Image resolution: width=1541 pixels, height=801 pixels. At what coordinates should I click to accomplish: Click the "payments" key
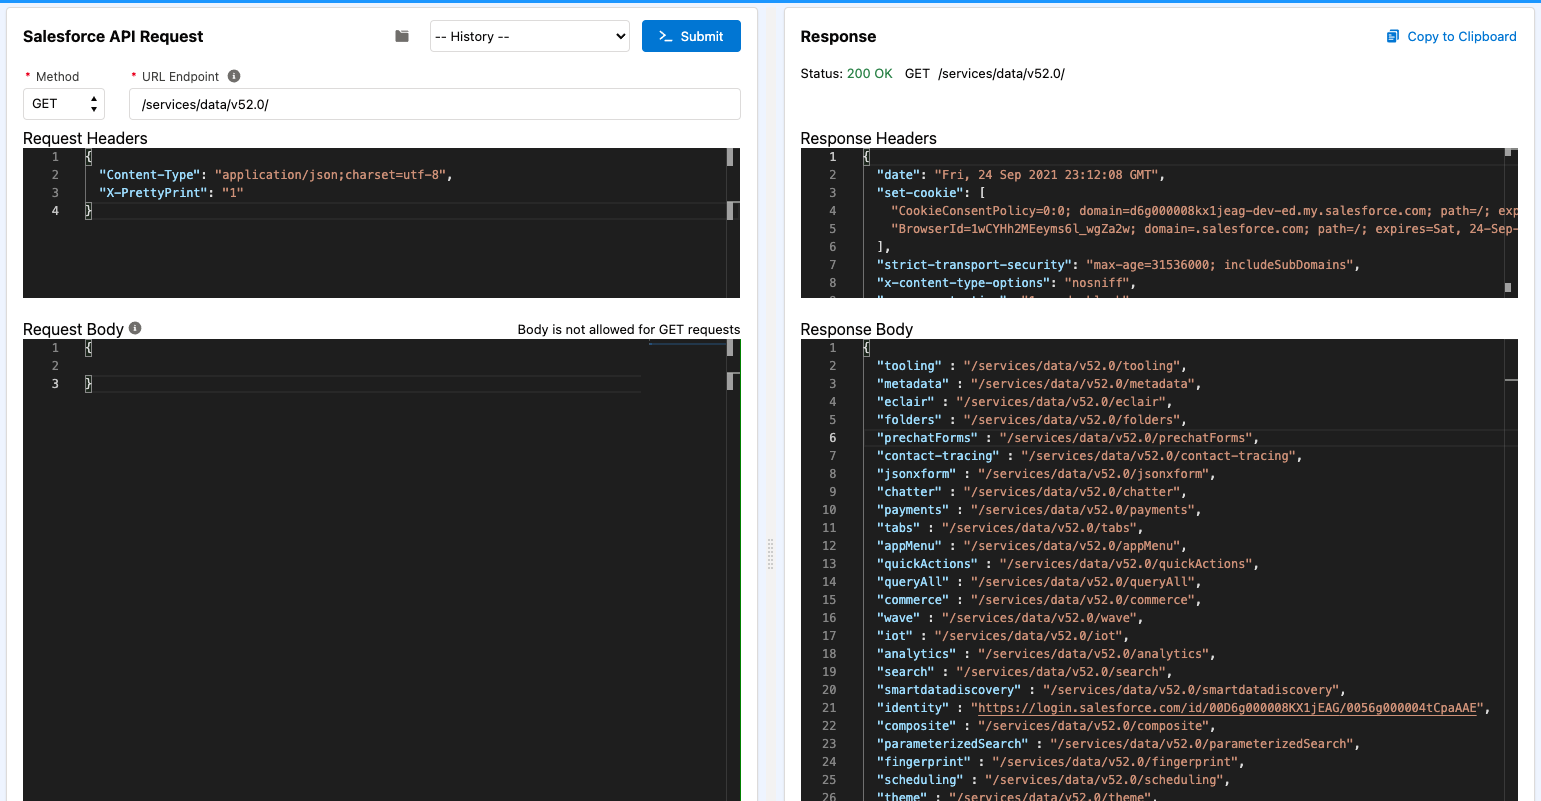(913, 510)
